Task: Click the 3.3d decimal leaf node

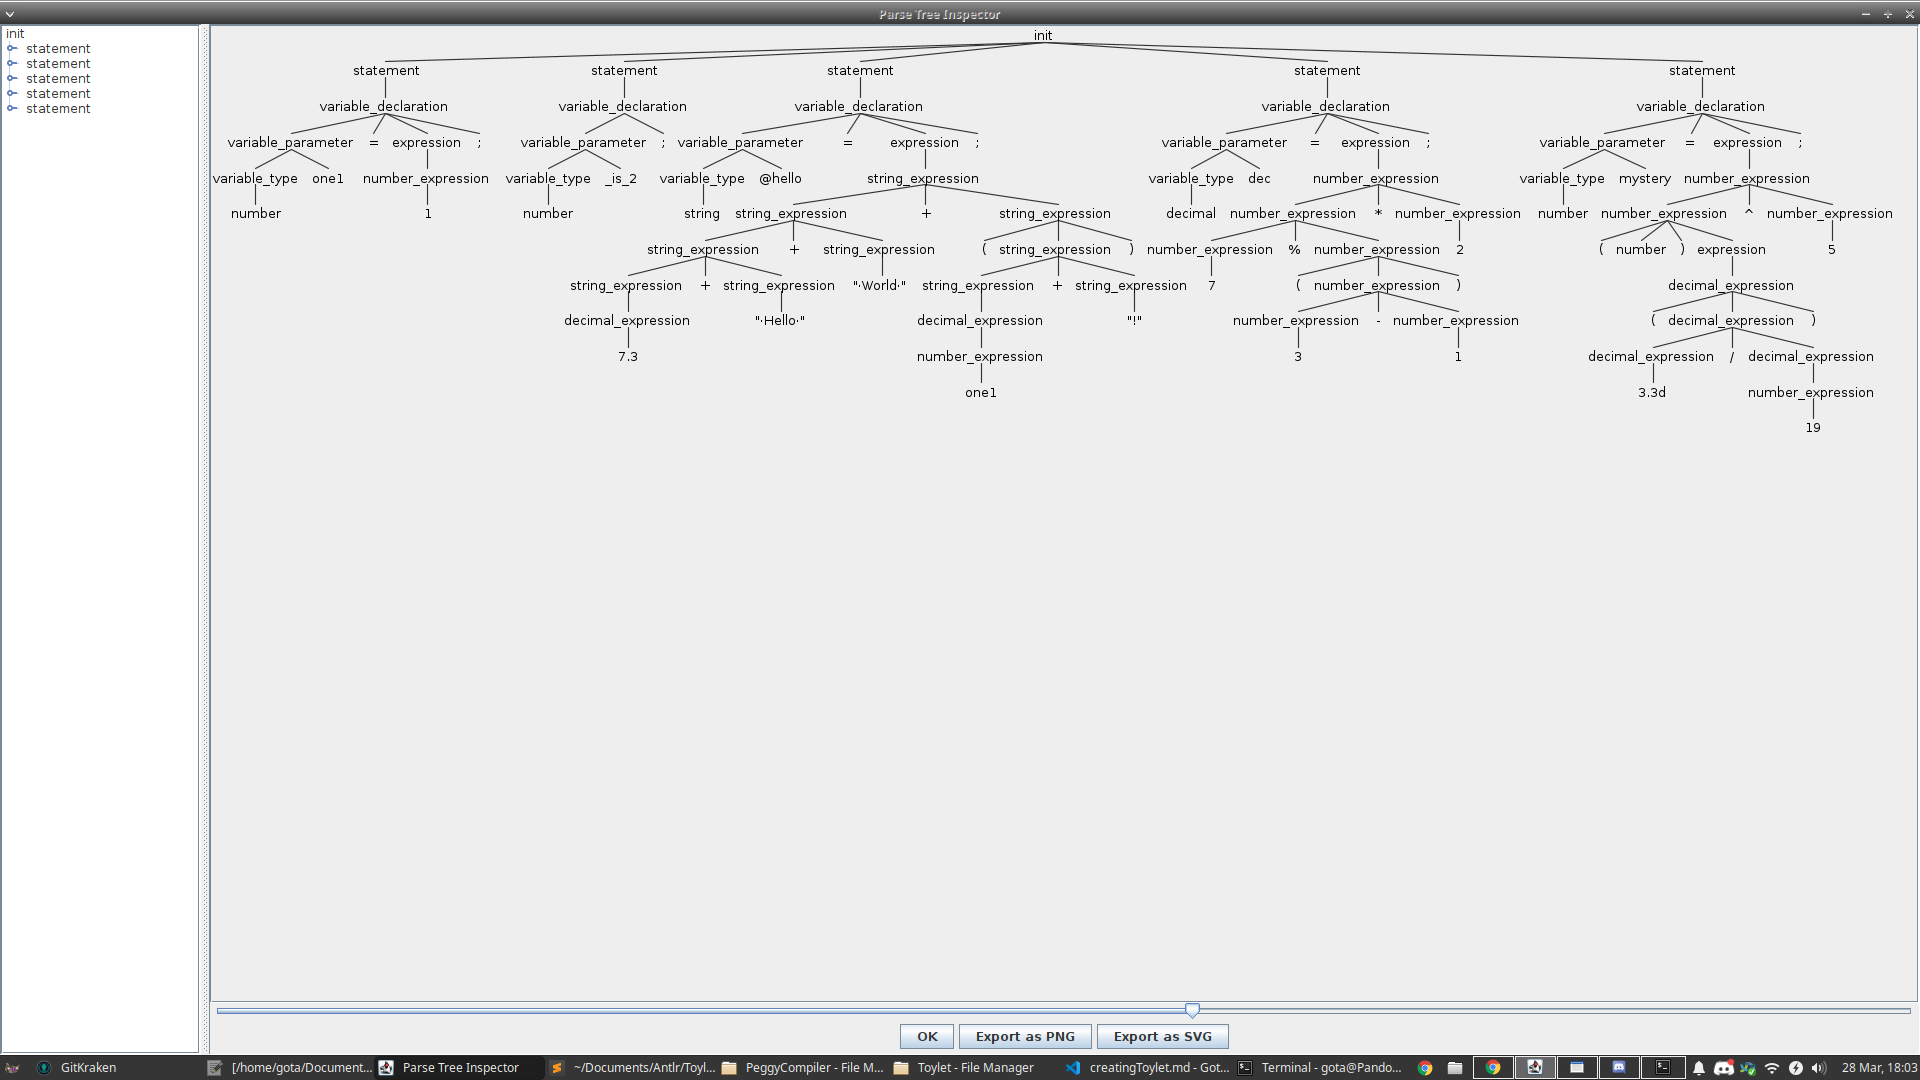Action: (x=1652, y=392)
